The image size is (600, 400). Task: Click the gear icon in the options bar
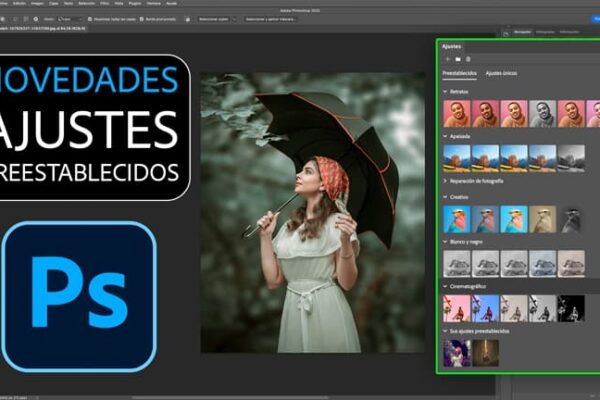(36, 19)
